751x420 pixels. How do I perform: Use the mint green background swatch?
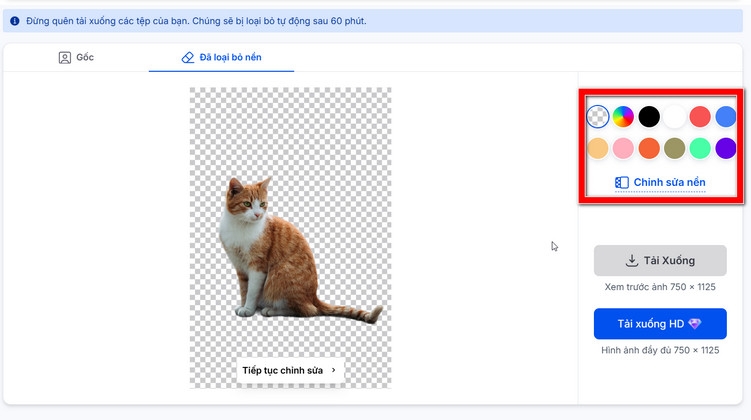point(700,148)
